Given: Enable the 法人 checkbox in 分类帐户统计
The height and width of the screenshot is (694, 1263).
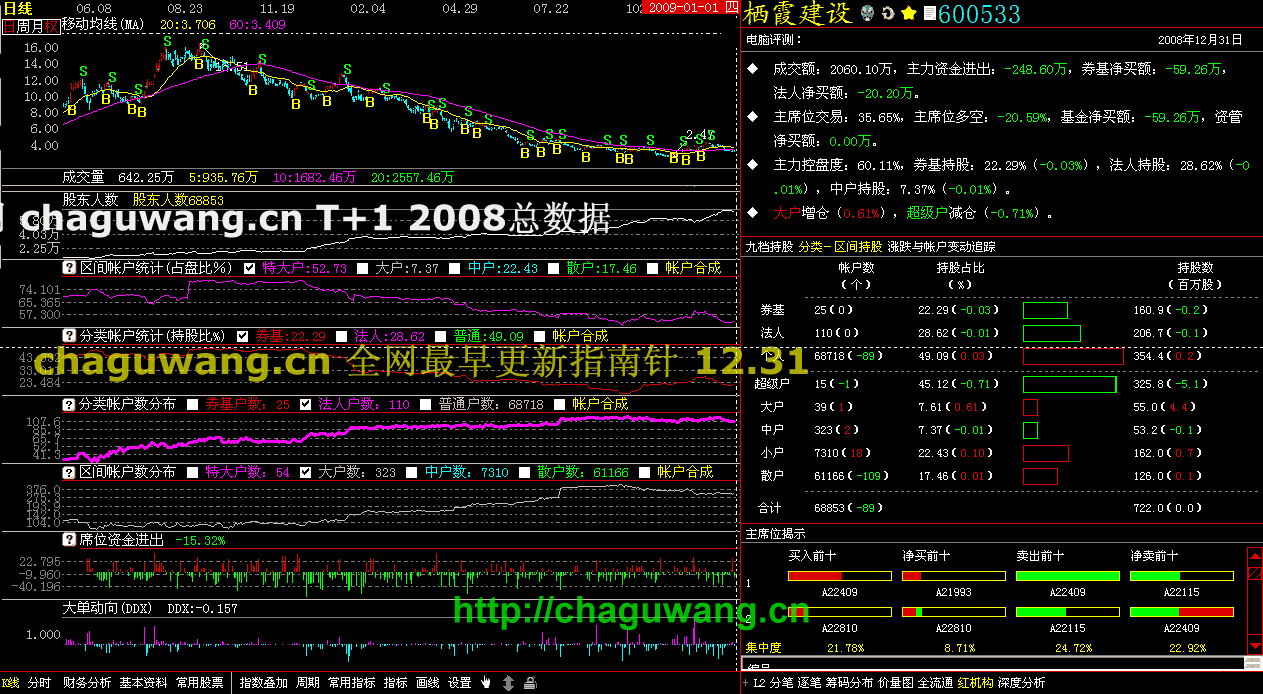Looking at the screenshot, I should point(342,336).
